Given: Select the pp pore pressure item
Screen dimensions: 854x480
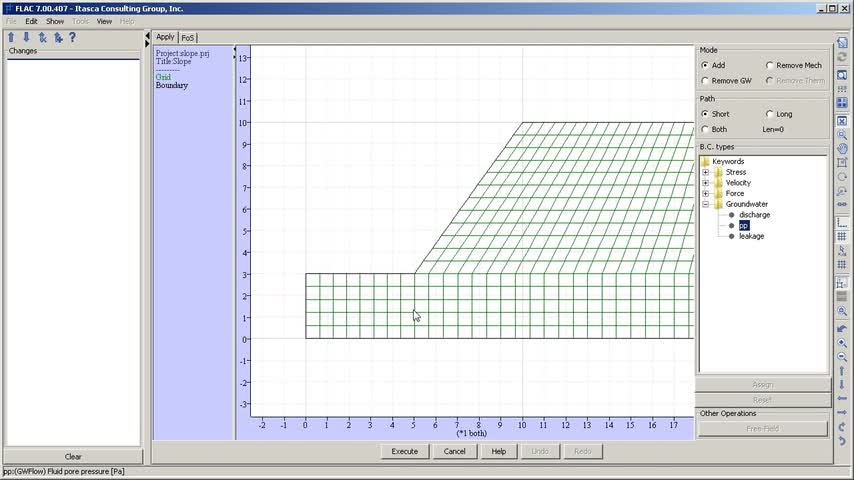Looking at the screenshot, I should tap(744, 226).
